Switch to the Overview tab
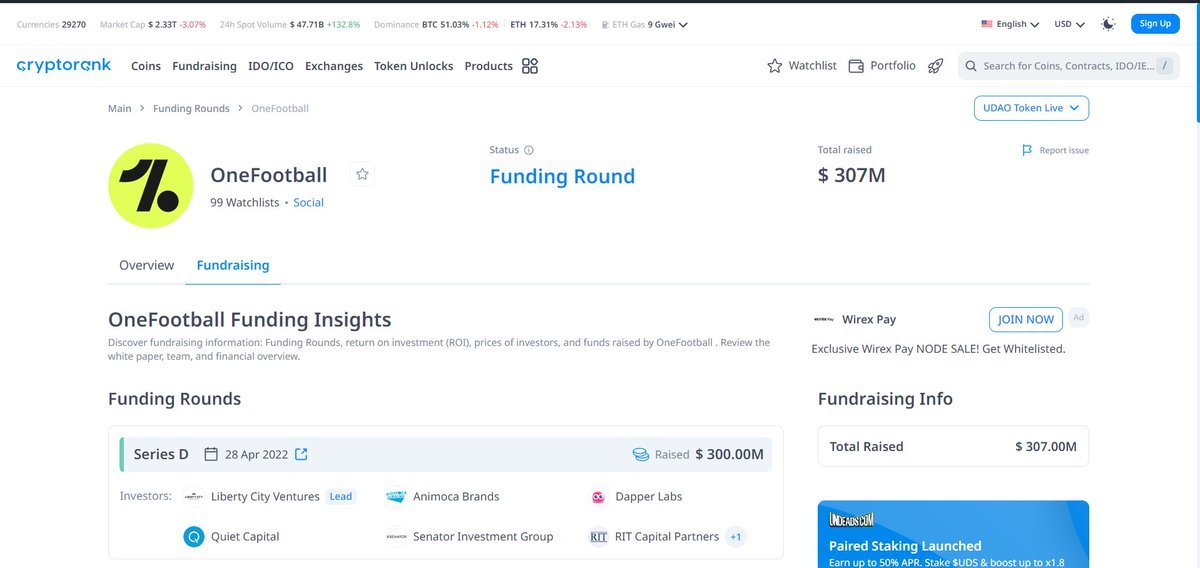 coord(146,265)
